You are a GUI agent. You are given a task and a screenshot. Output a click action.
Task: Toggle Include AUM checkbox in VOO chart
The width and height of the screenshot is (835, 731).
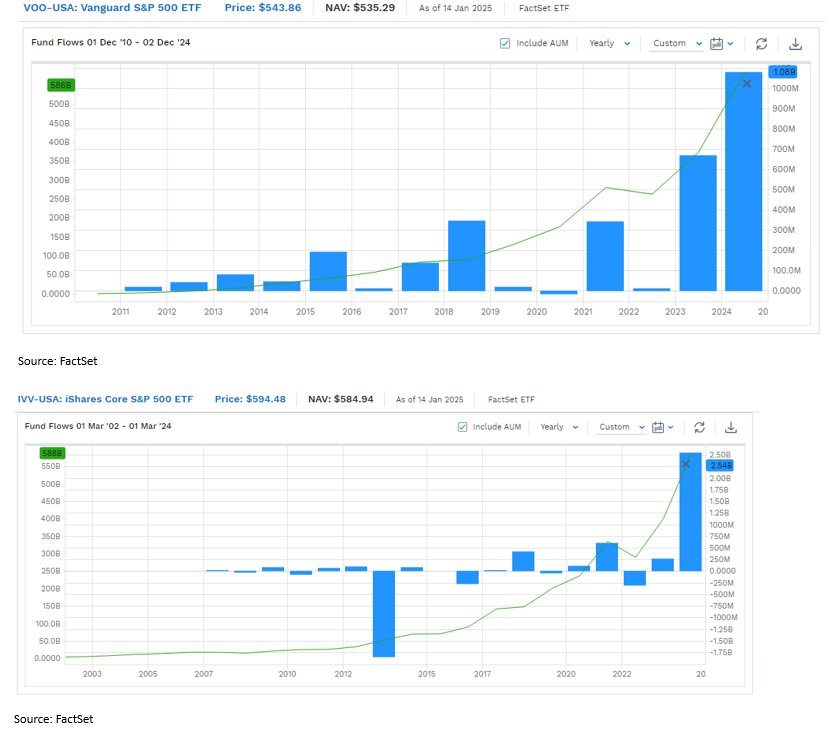pos(505,44)
